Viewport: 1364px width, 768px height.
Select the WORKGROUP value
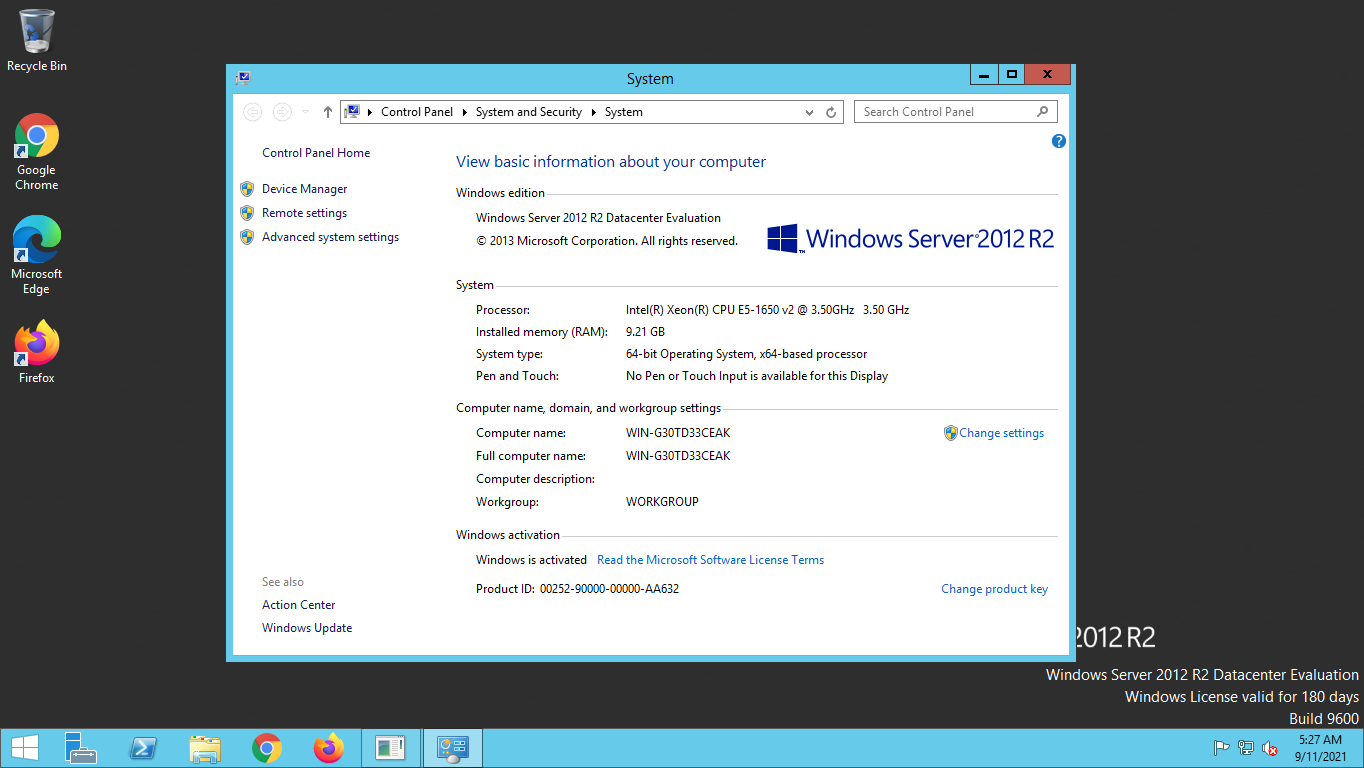point(662,502)
